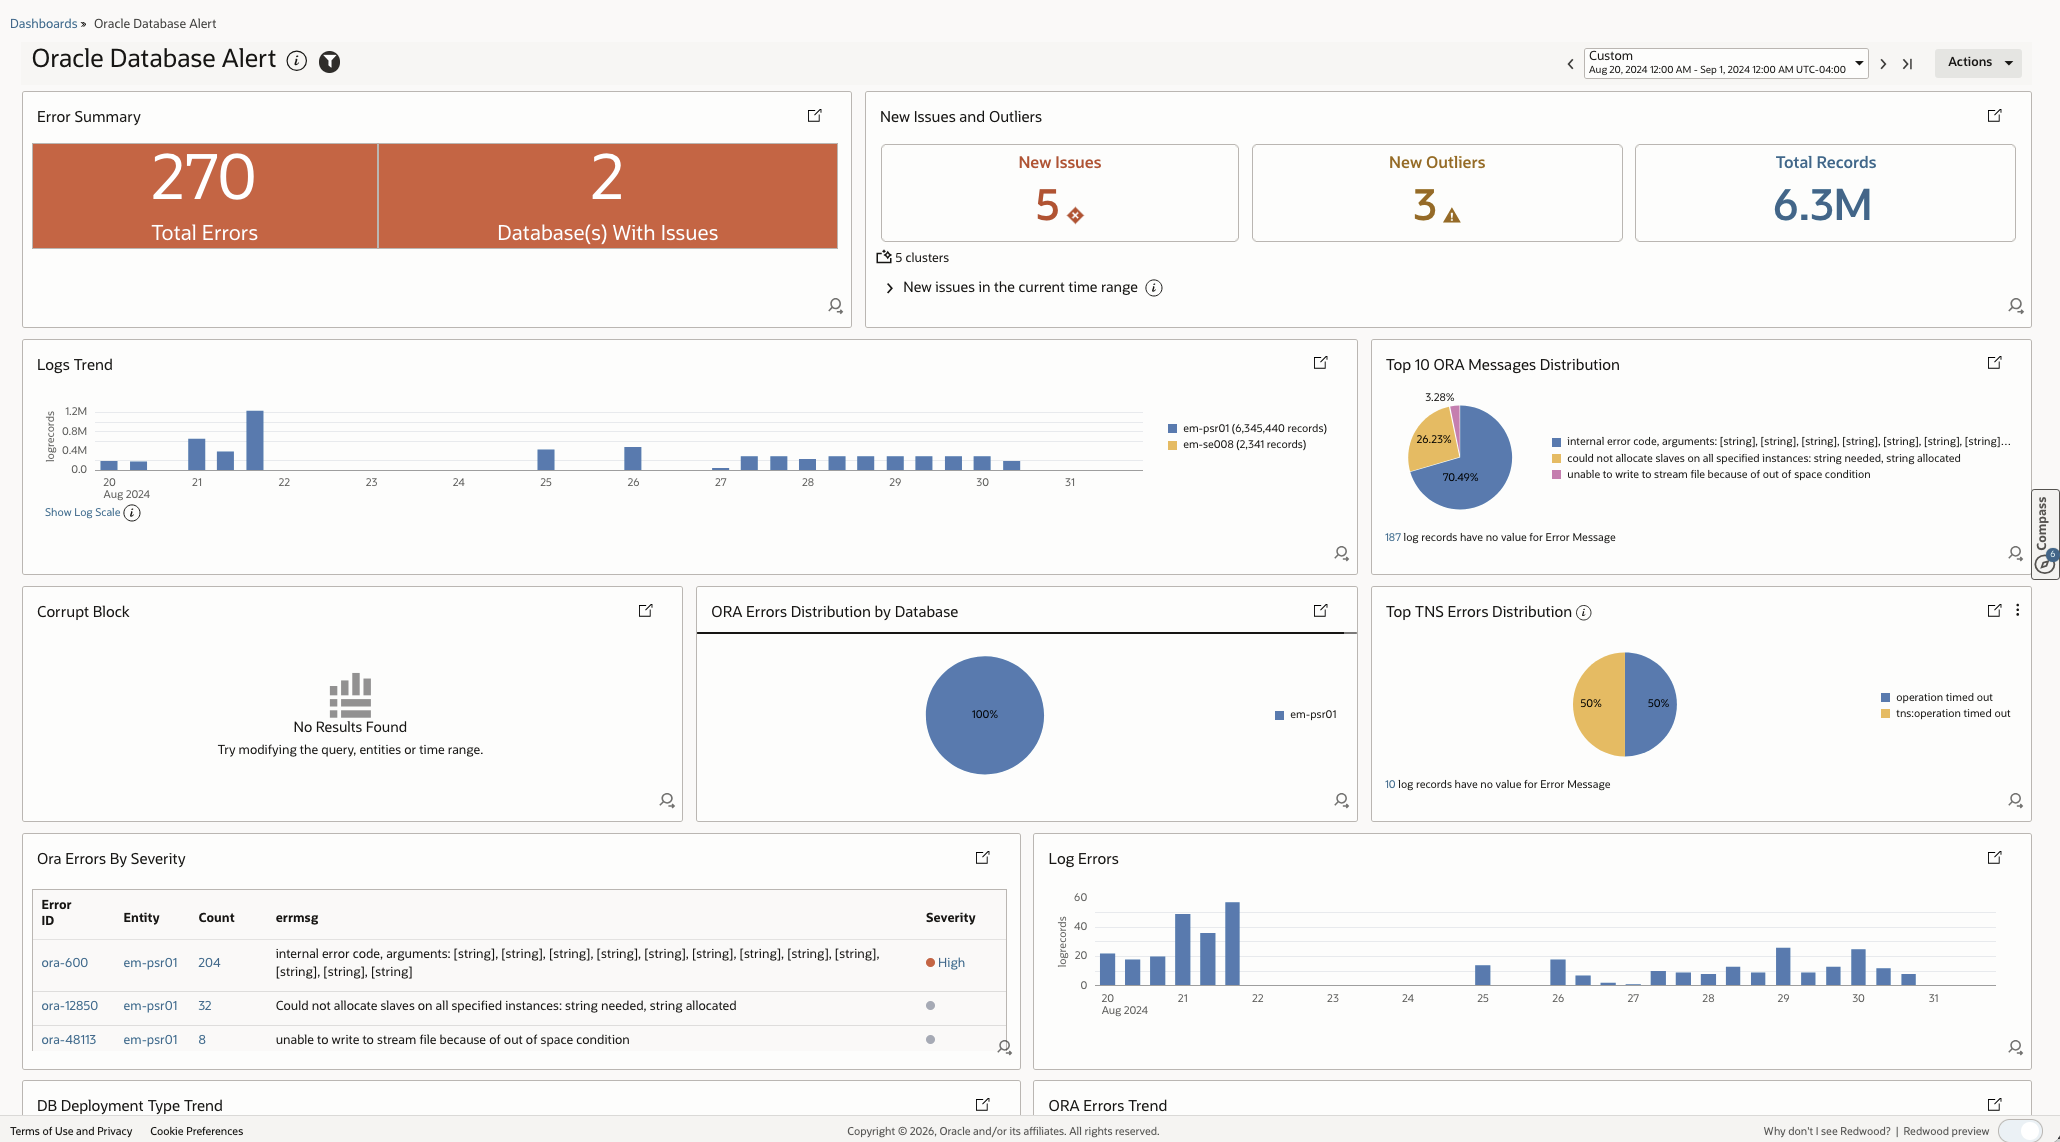The width and height of the screenshot is (2060, 1142).
Task: Open the New Outliers tile showing 3
Action: pos(1437,193)
